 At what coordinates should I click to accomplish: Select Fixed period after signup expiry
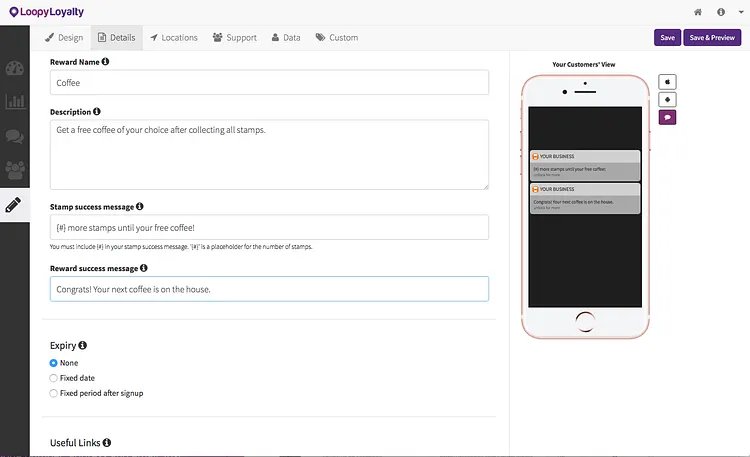[x=54, y=393]
